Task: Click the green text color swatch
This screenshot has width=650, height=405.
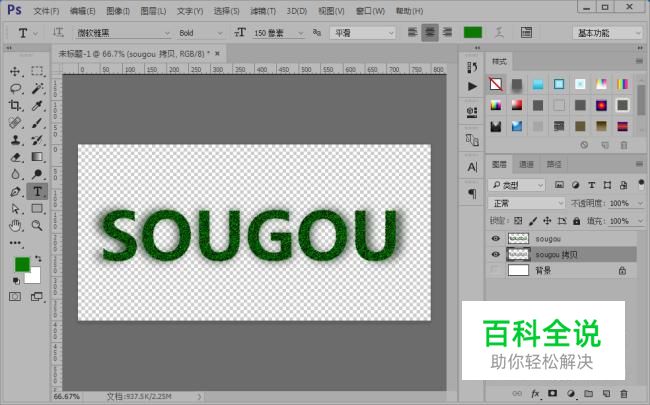Action: click(473, 32)
